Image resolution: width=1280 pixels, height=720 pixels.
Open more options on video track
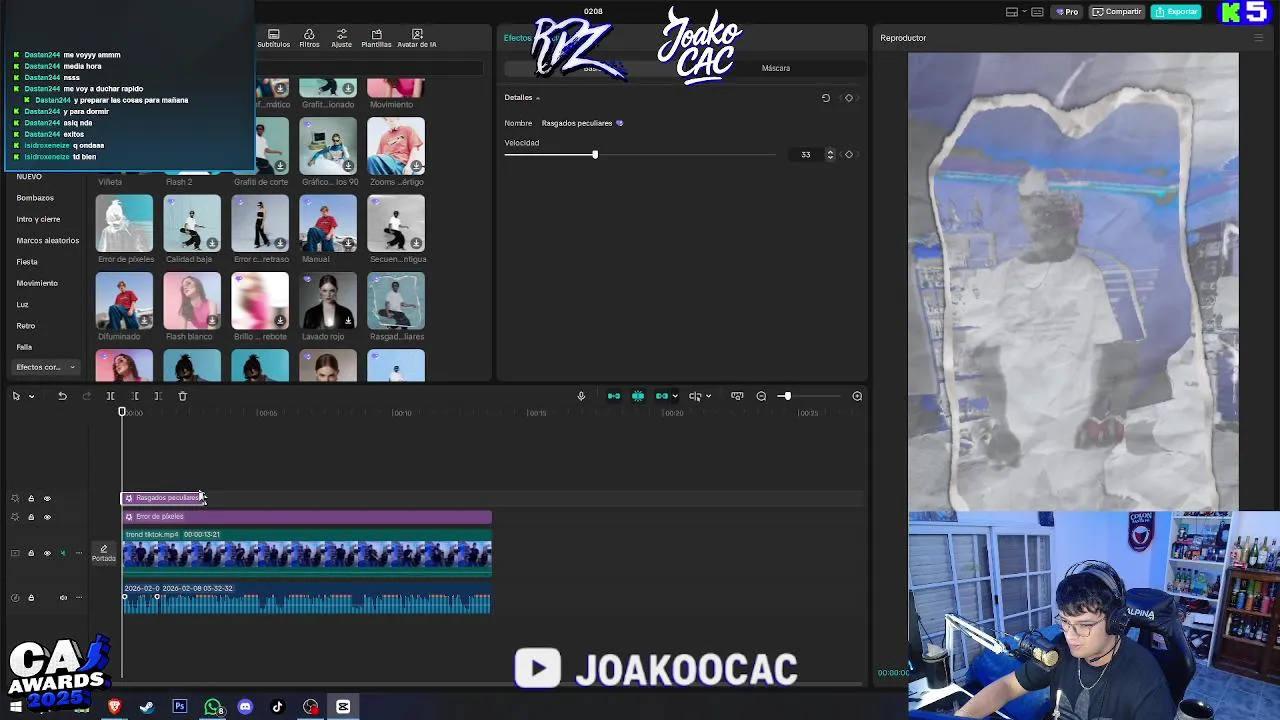79,553
